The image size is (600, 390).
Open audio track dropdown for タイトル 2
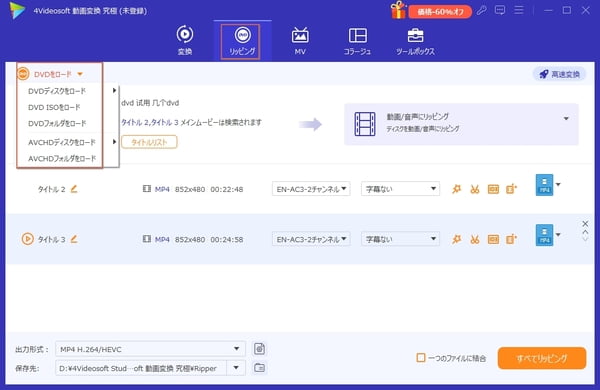pyautogui.click(x=311, y=189)
